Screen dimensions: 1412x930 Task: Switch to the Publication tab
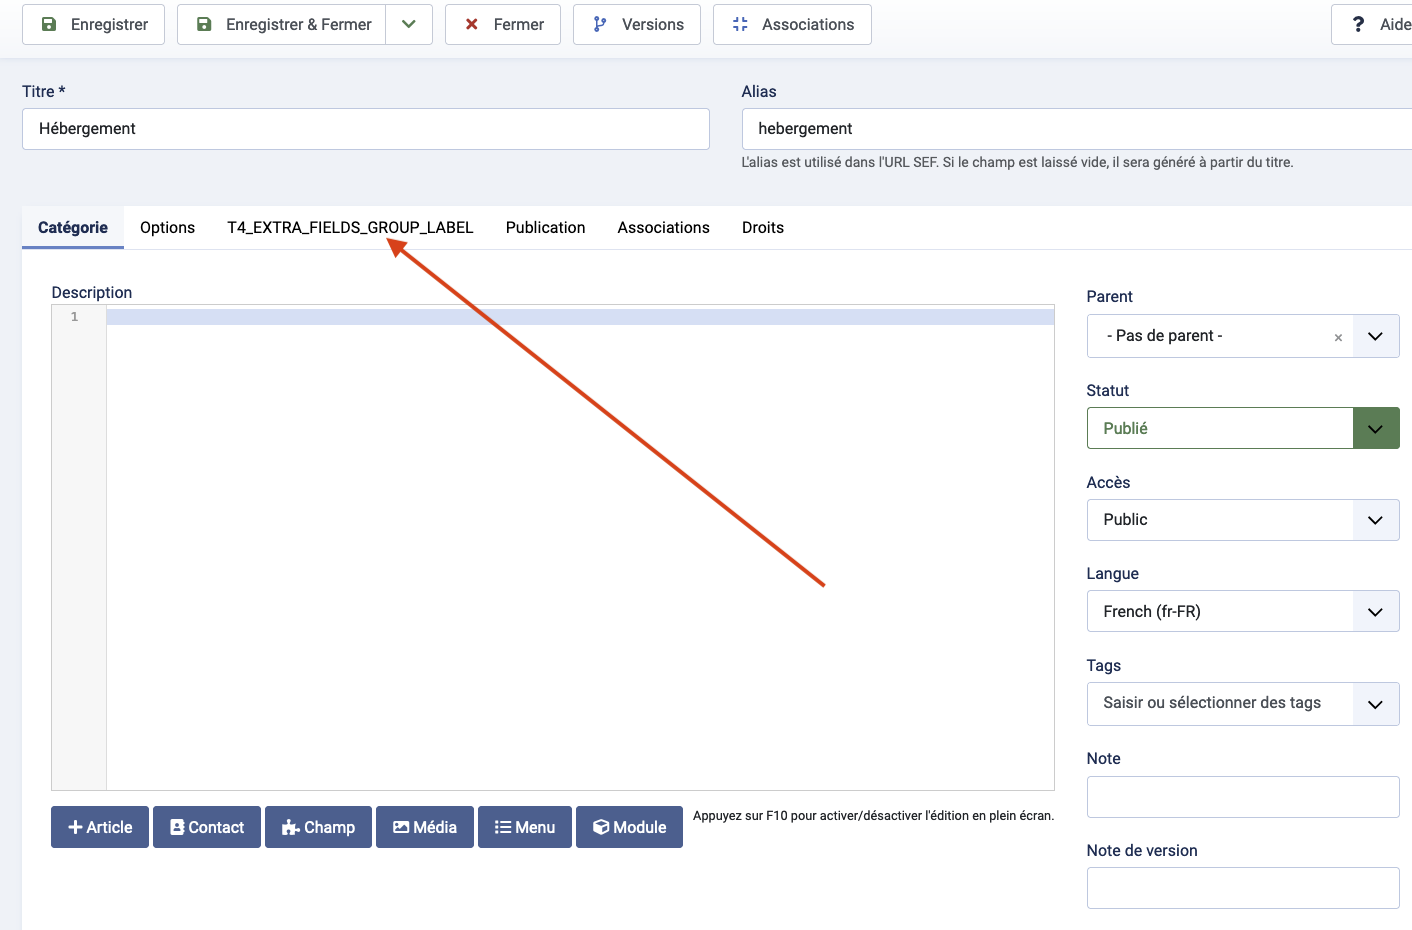click(x=545, y=228)
